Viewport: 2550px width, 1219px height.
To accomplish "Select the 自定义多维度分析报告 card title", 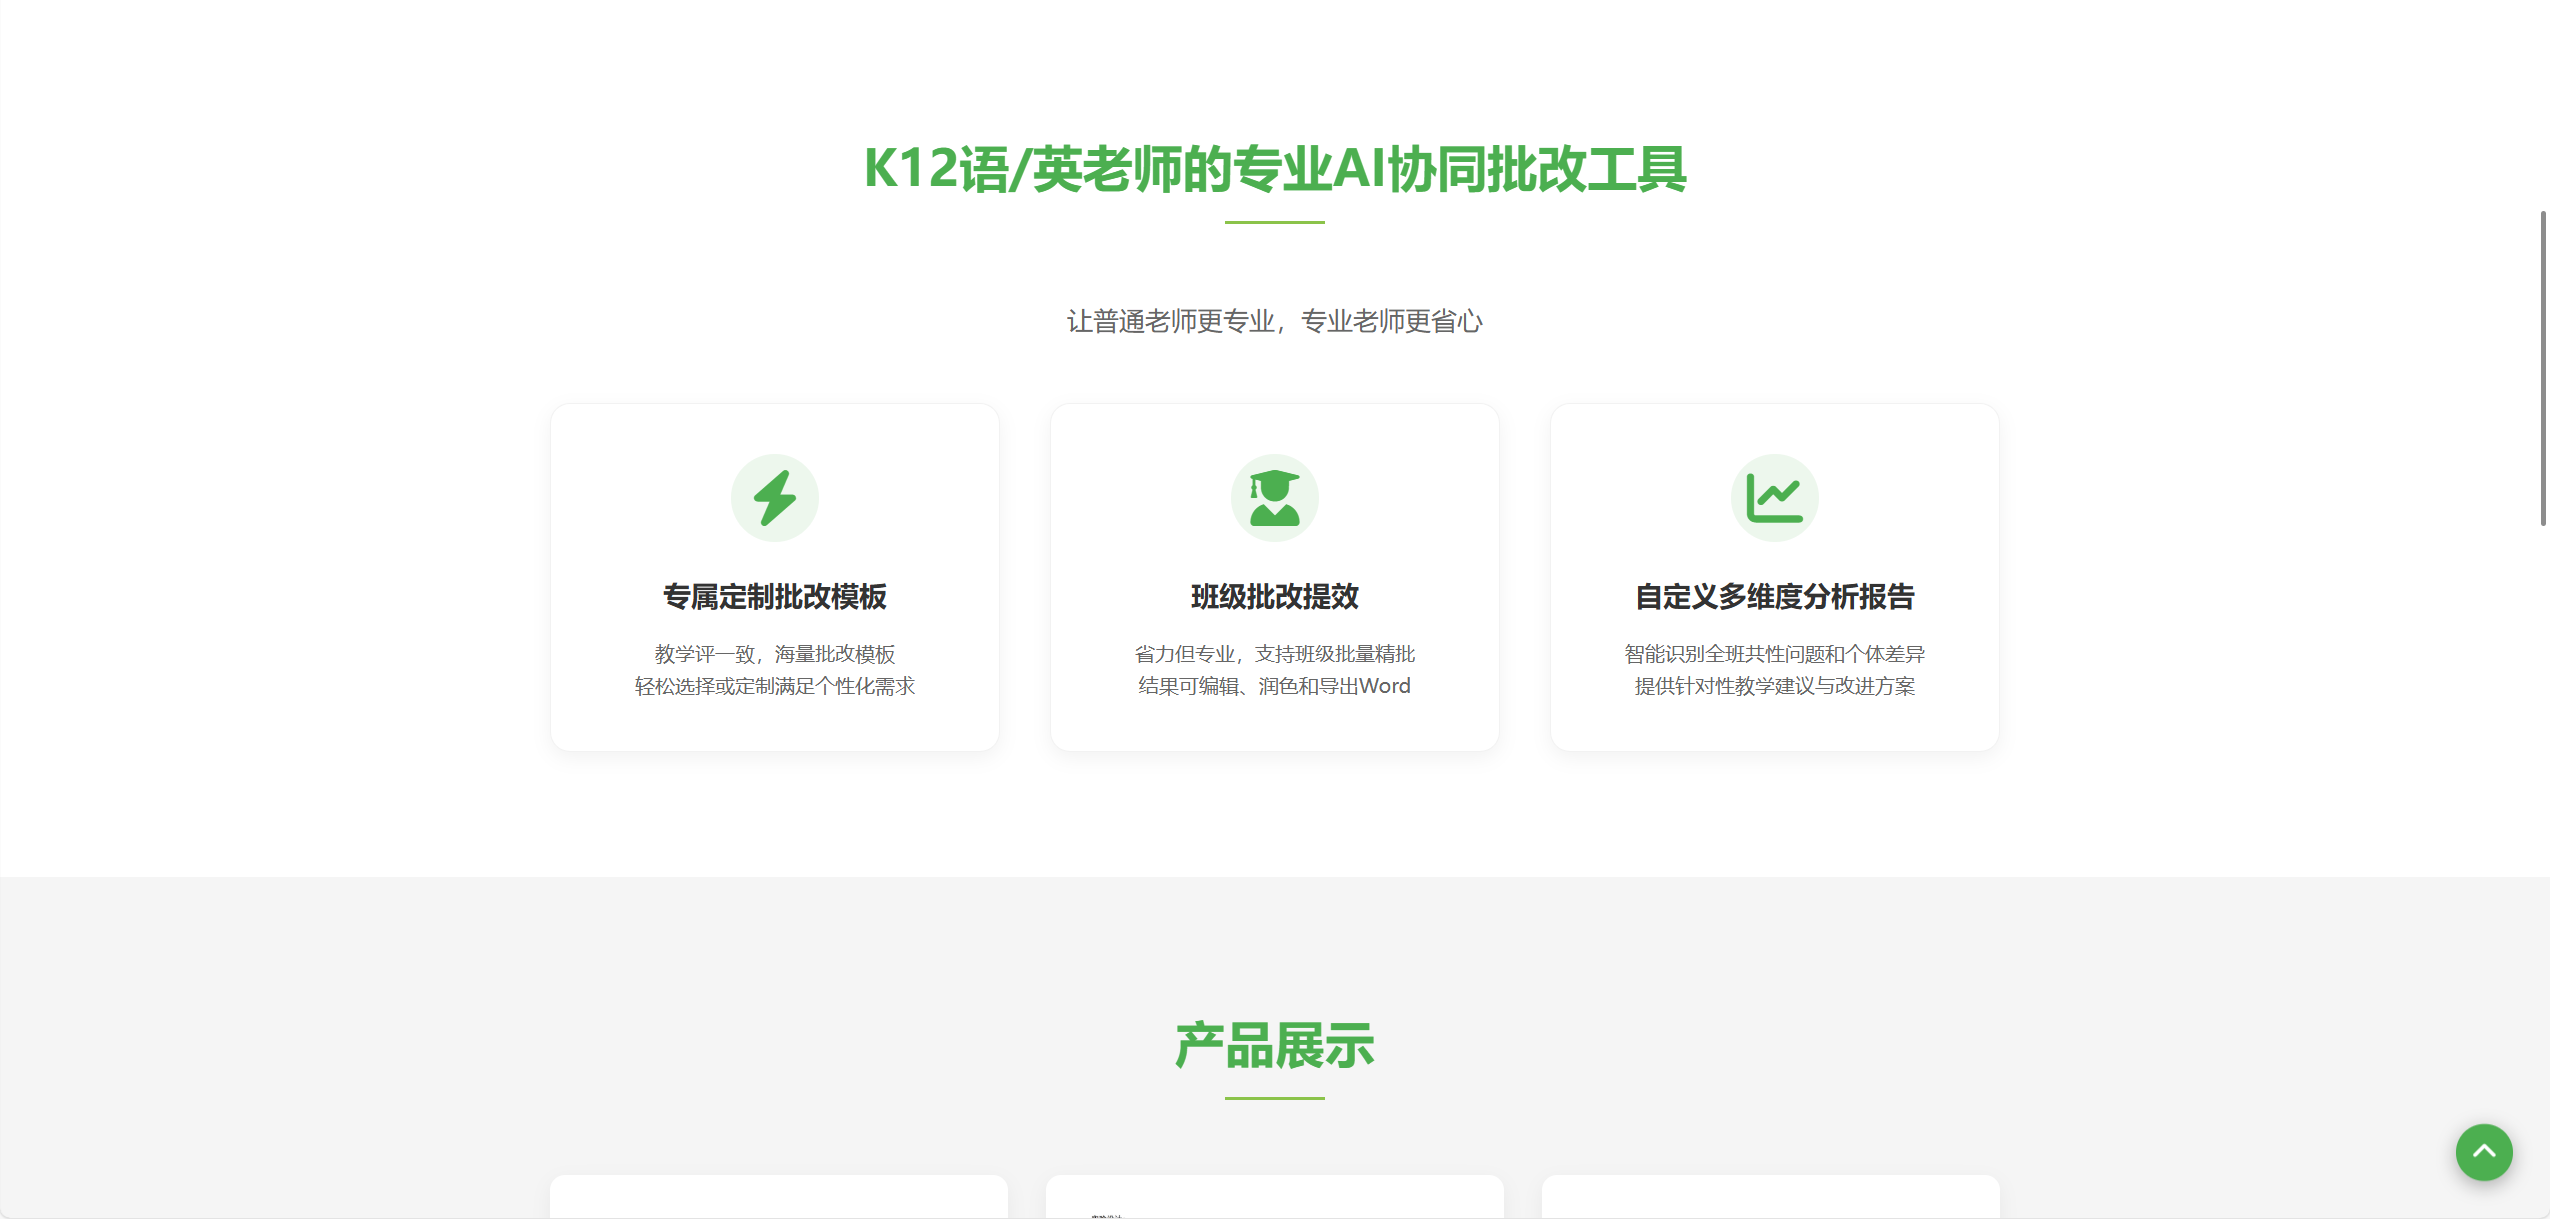I will coord(1775,596).
